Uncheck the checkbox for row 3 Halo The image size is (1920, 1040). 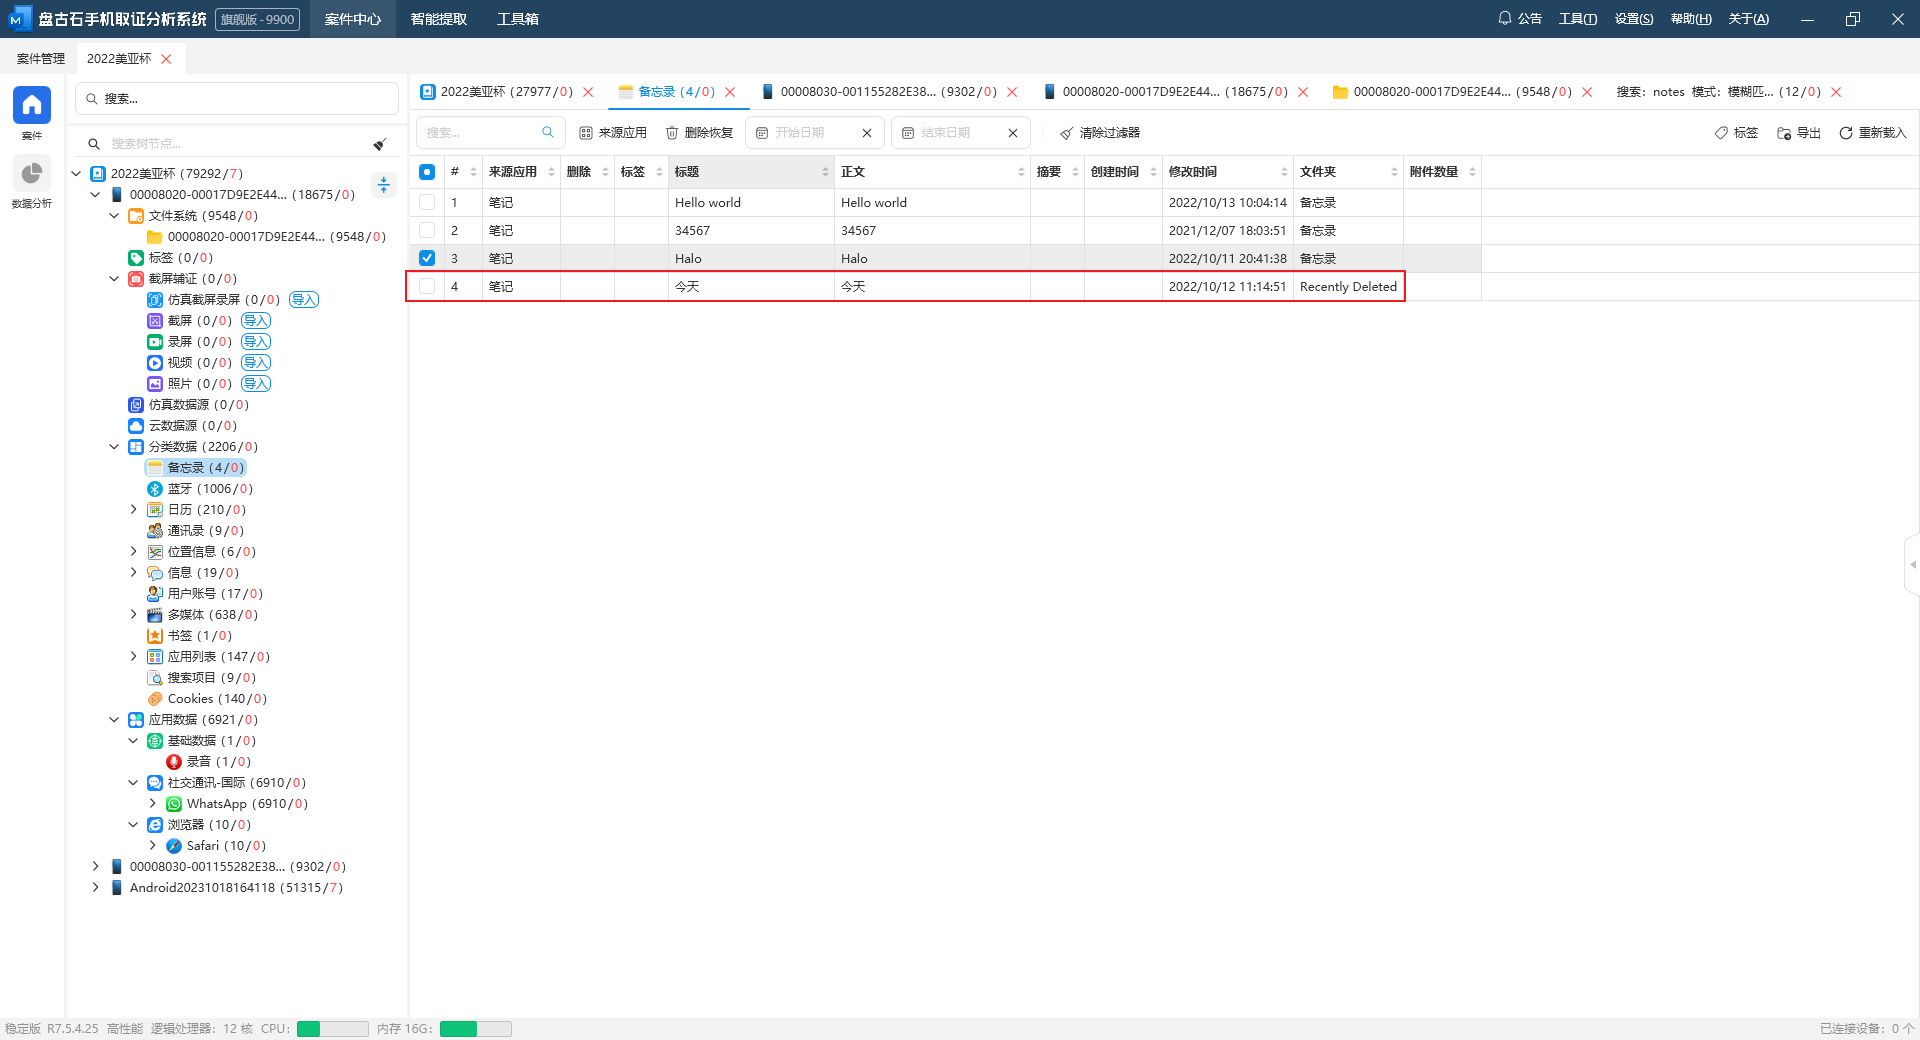pos(427,258)
